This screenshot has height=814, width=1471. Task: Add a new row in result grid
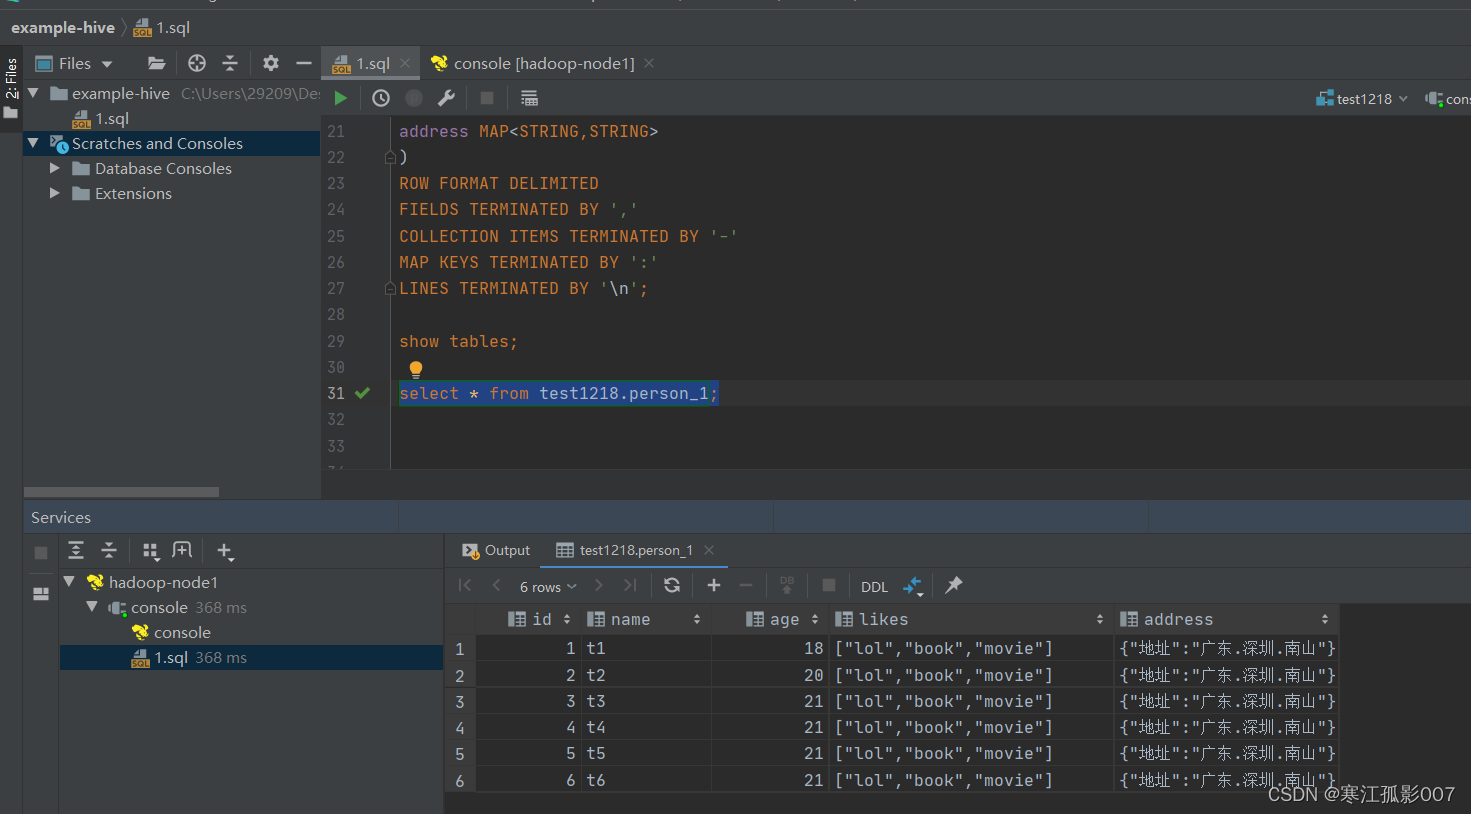[713, 586]
